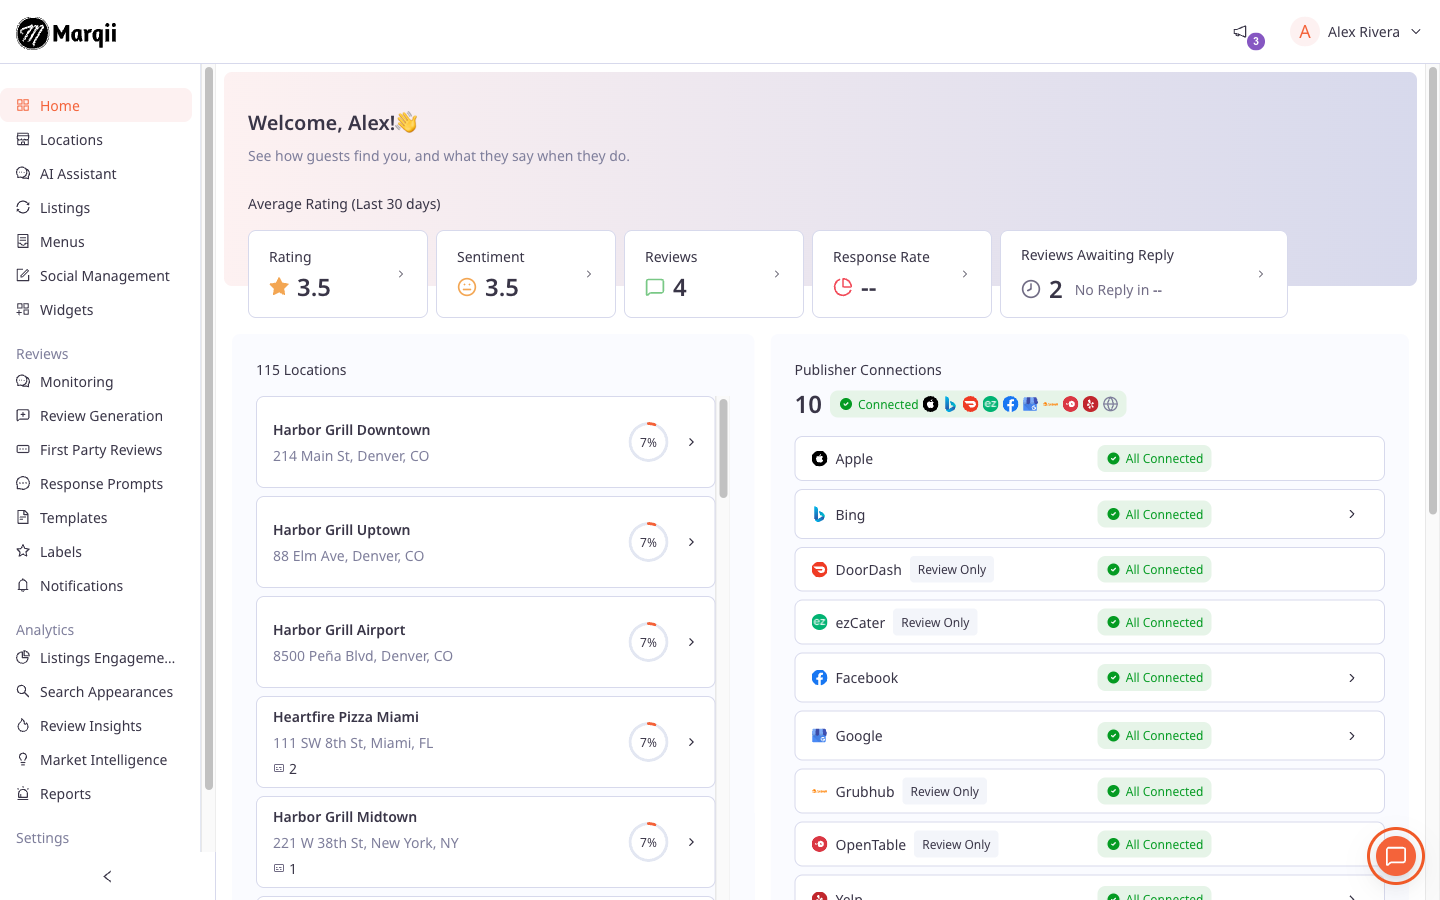Screen dimensions: 1440x900
Task: Click Harbor Grill Midtown 7% progress ring
Action: tap(648, 842)
